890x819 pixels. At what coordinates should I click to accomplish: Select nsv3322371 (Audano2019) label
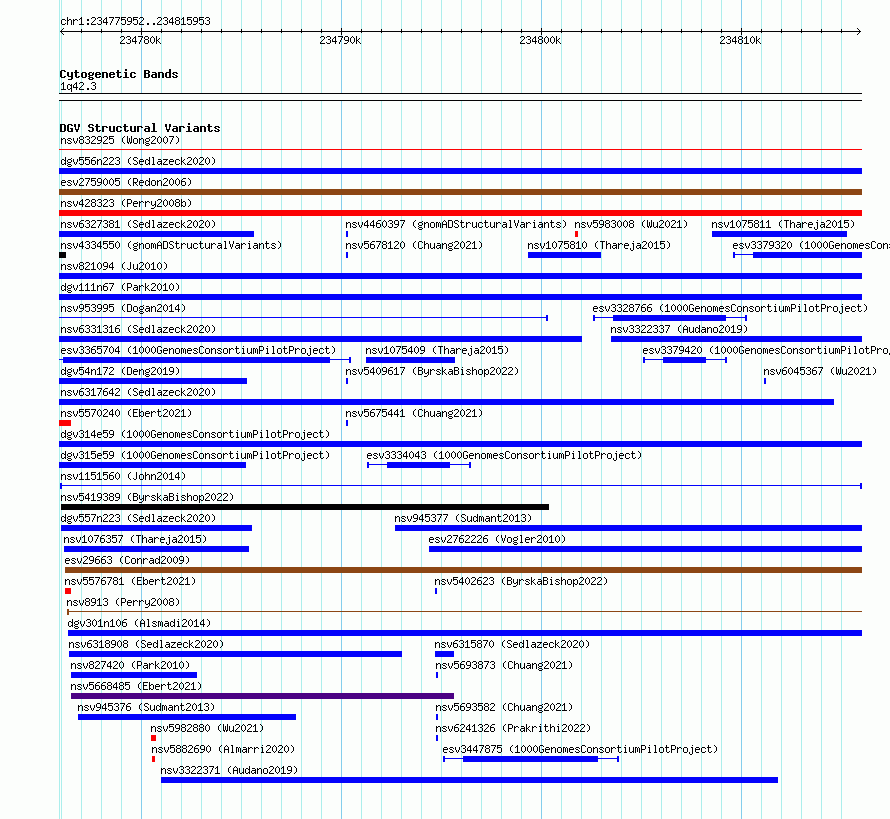coord(229,770)
